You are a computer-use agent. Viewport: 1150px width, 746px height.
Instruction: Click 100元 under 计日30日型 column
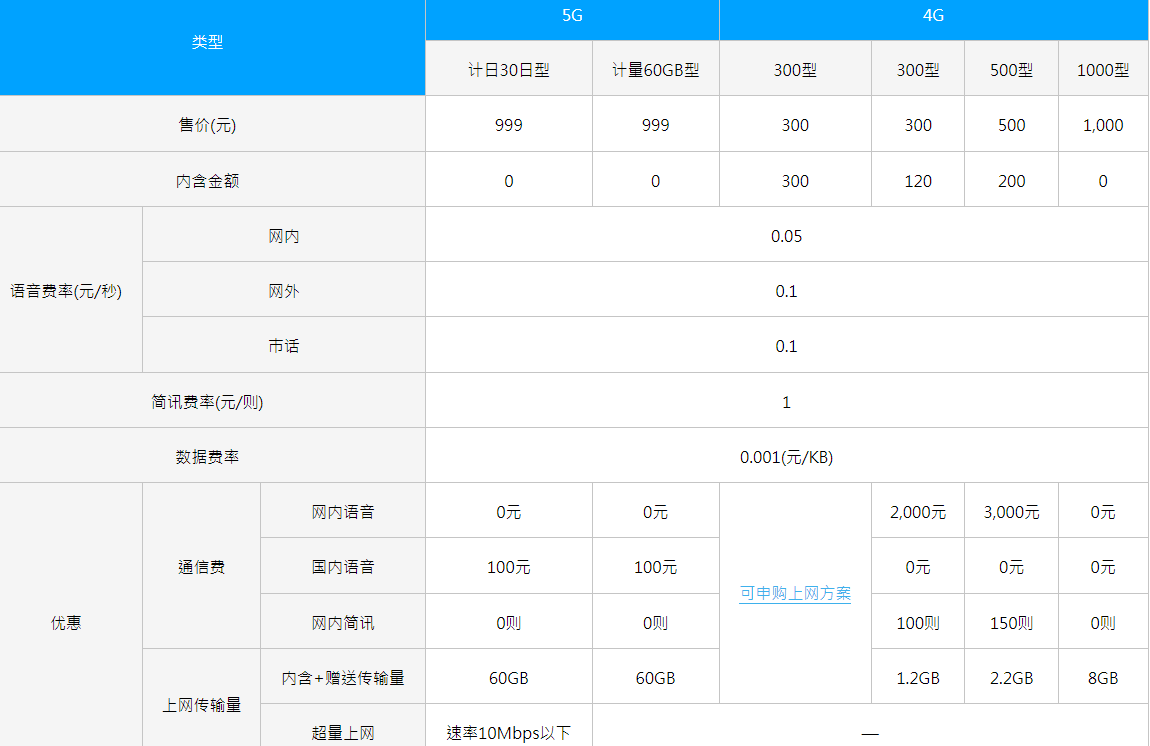point(509,567)
